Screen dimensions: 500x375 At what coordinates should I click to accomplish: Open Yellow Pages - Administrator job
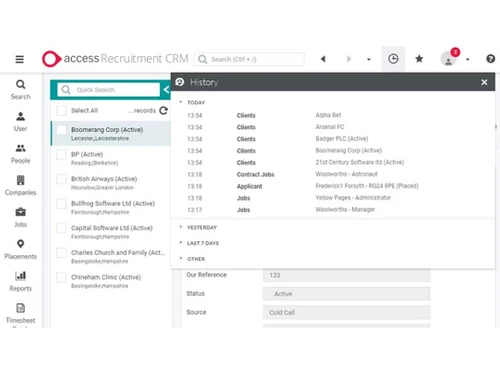(353, 198)
